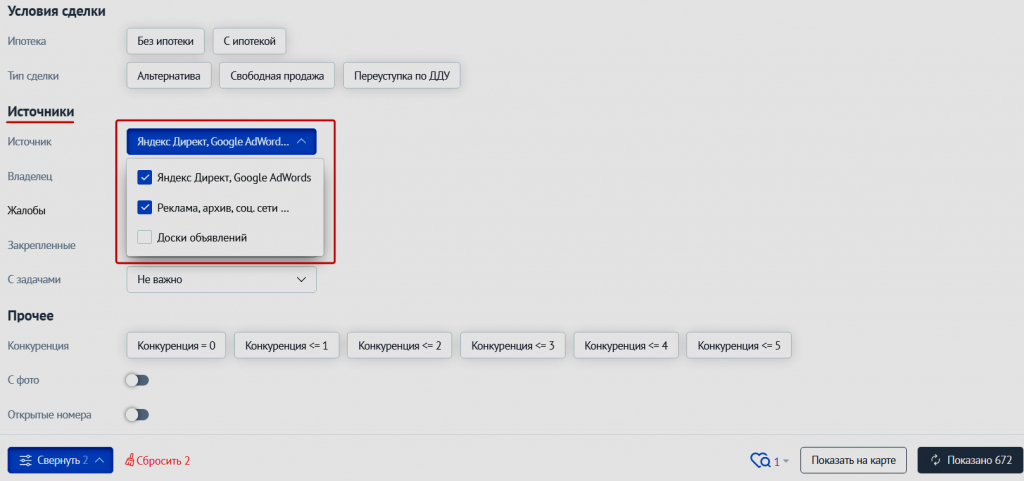Uncheck Реклама, архив, соц. сети checkbox
Screen dimensions: 1024x481
pyautogui.click(x=144, y=209)
